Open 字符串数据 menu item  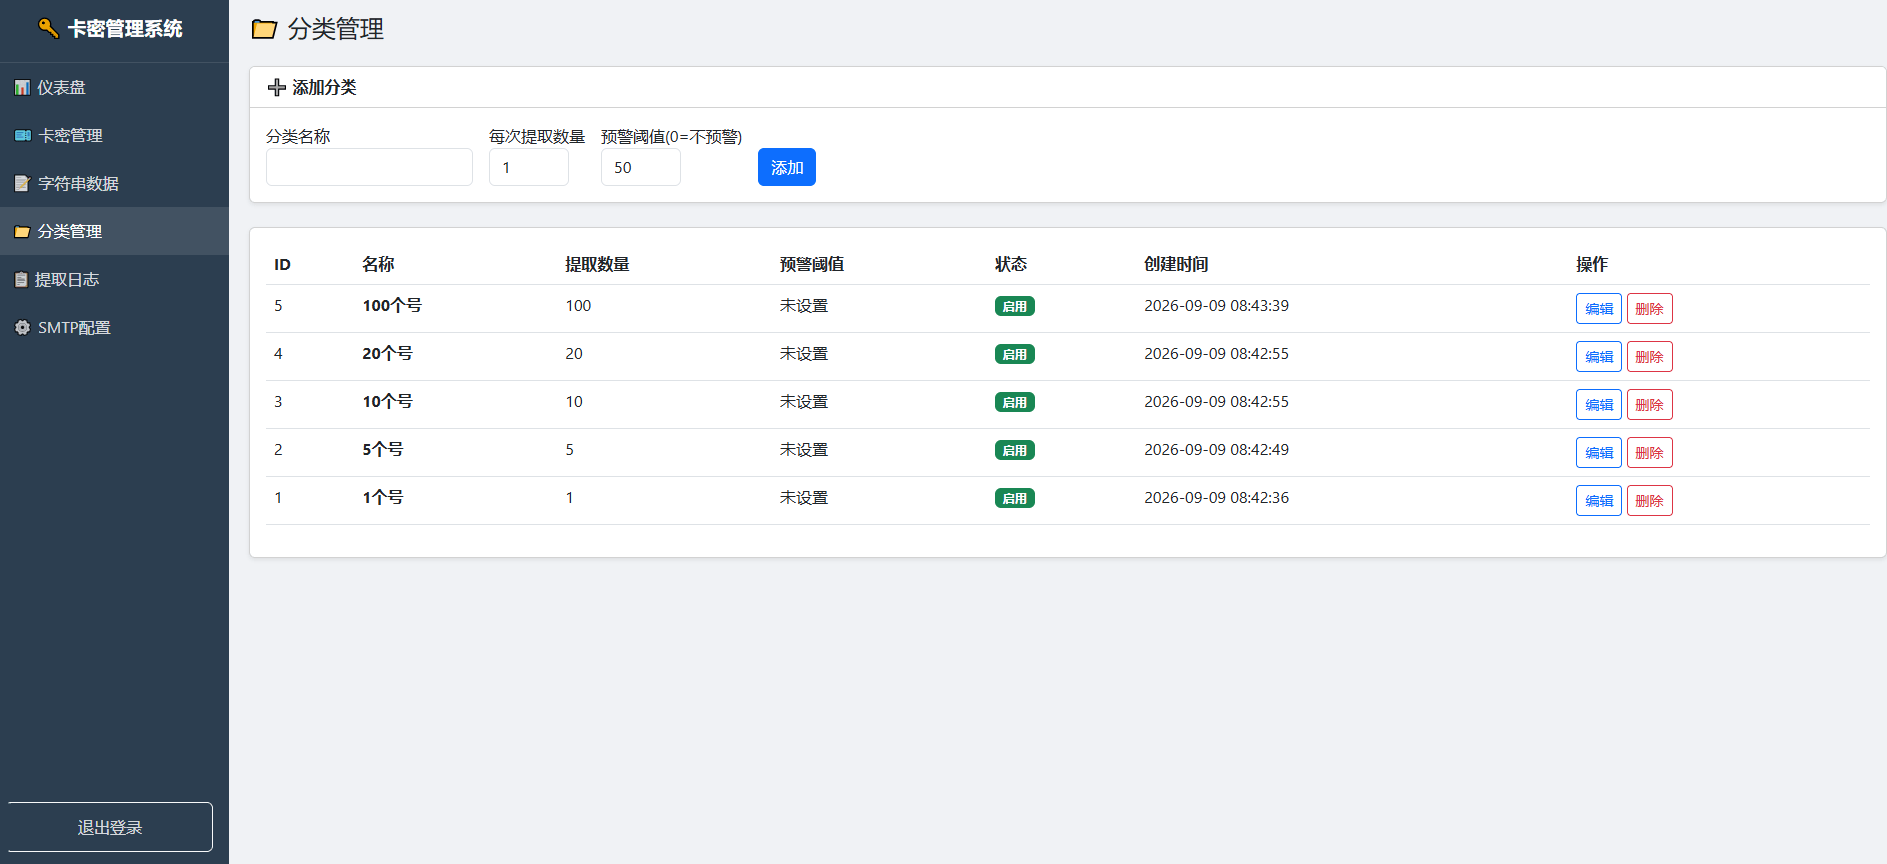114,183
